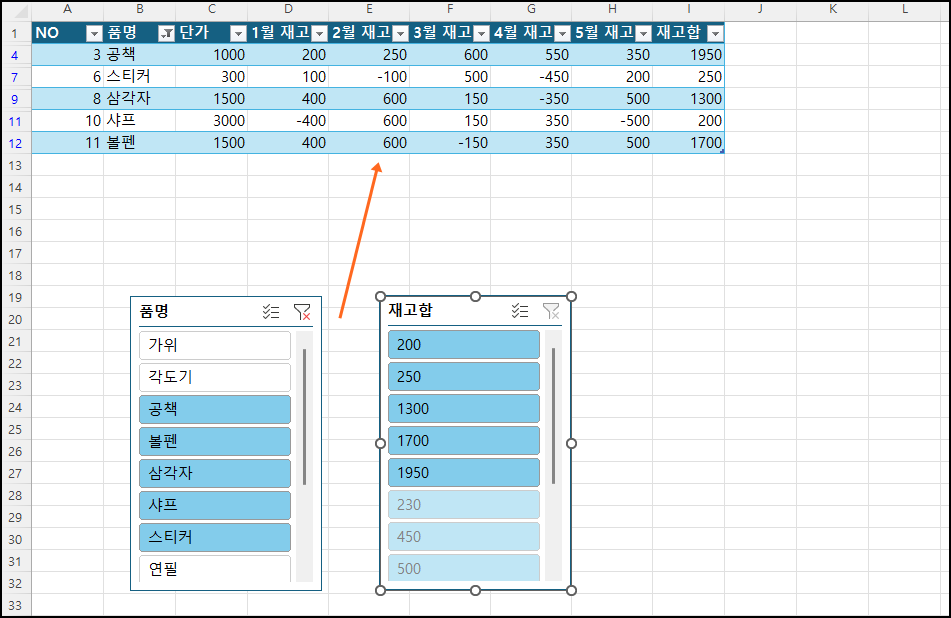Image resolution: width=951 pixels, height=618 pixels.
Task: Toggle multi-select in 품명 slicer
Action: click(271, 312)
